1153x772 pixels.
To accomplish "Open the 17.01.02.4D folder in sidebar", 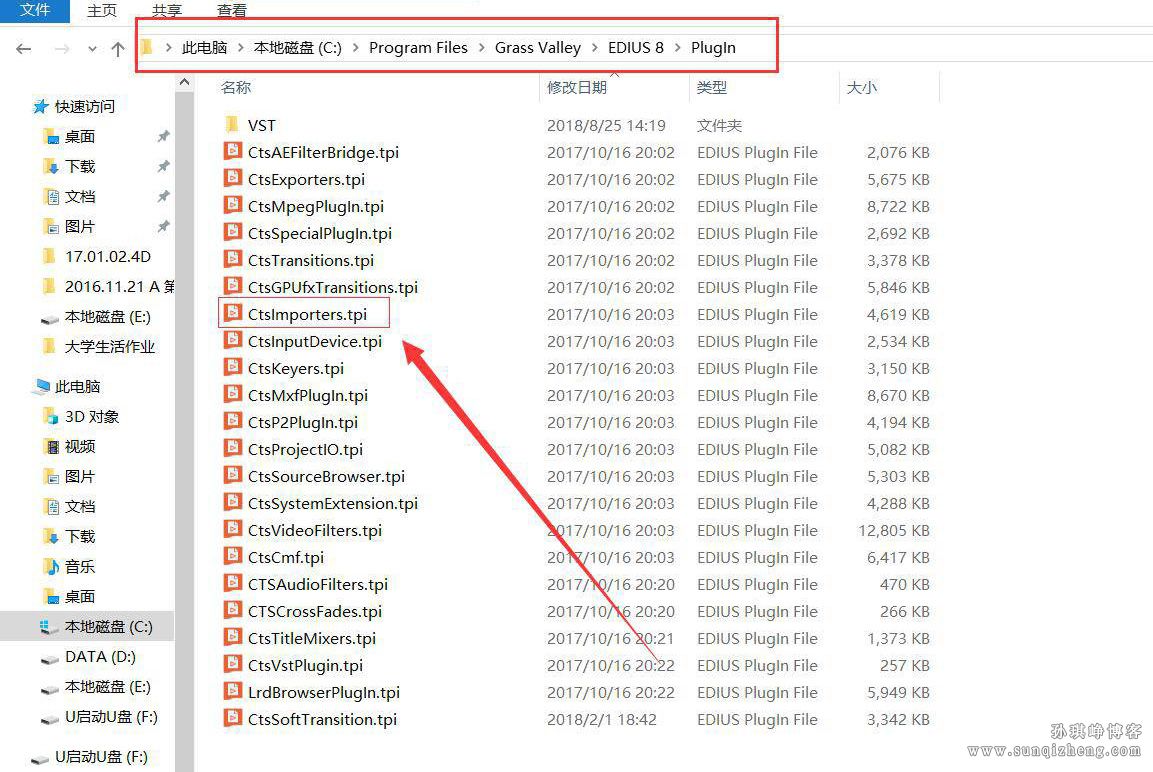I will click(x=107, y=257).
